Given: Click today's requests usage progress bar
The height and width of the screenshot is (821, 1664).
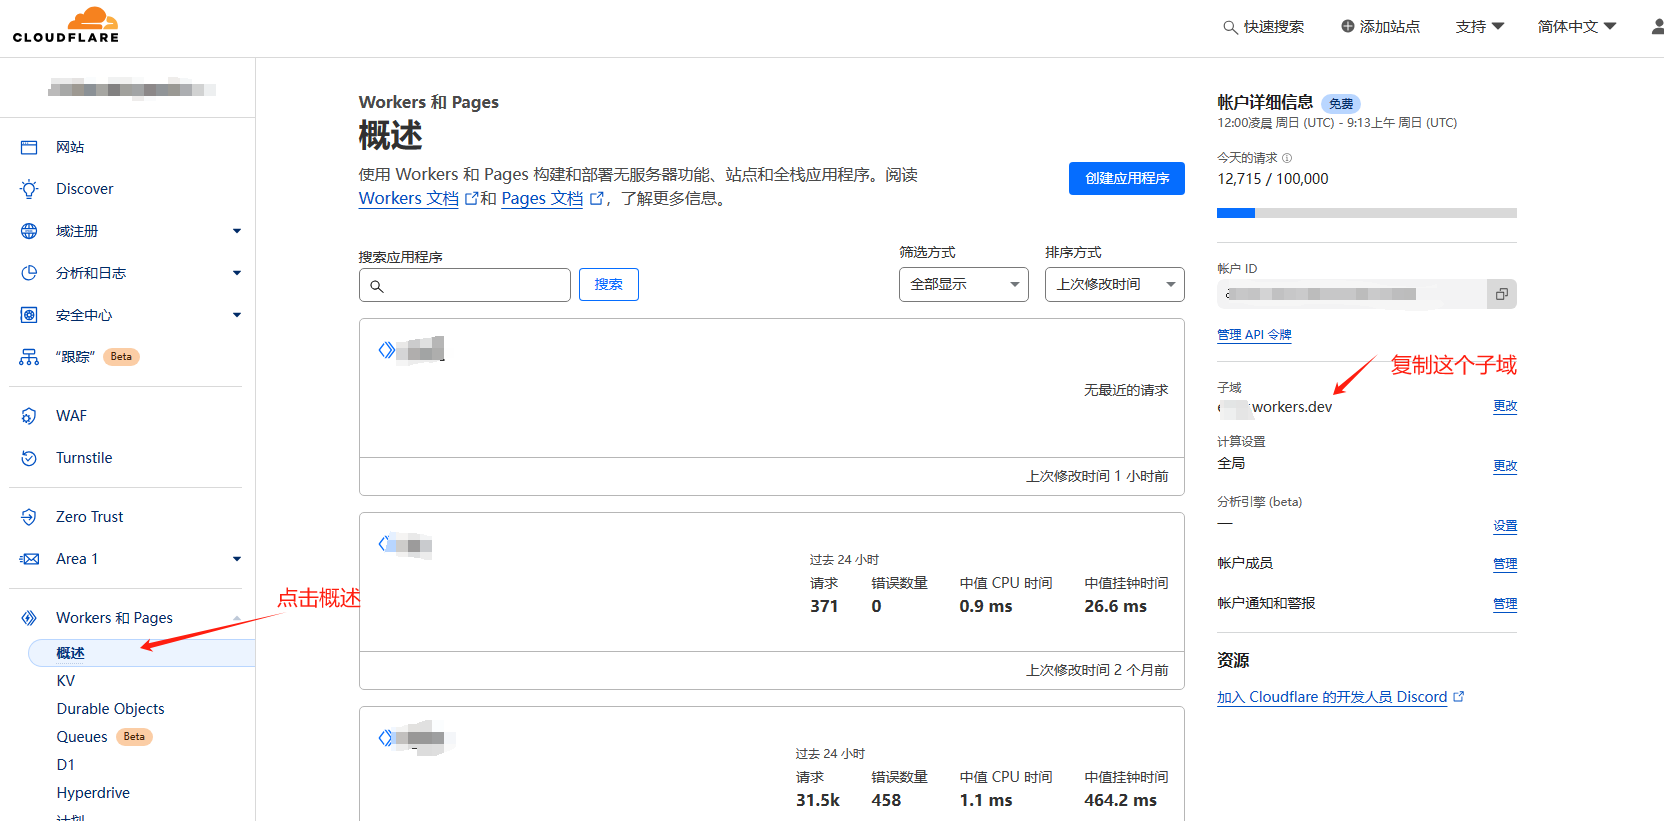Looking at the screenshot, I should [1367, 213].
